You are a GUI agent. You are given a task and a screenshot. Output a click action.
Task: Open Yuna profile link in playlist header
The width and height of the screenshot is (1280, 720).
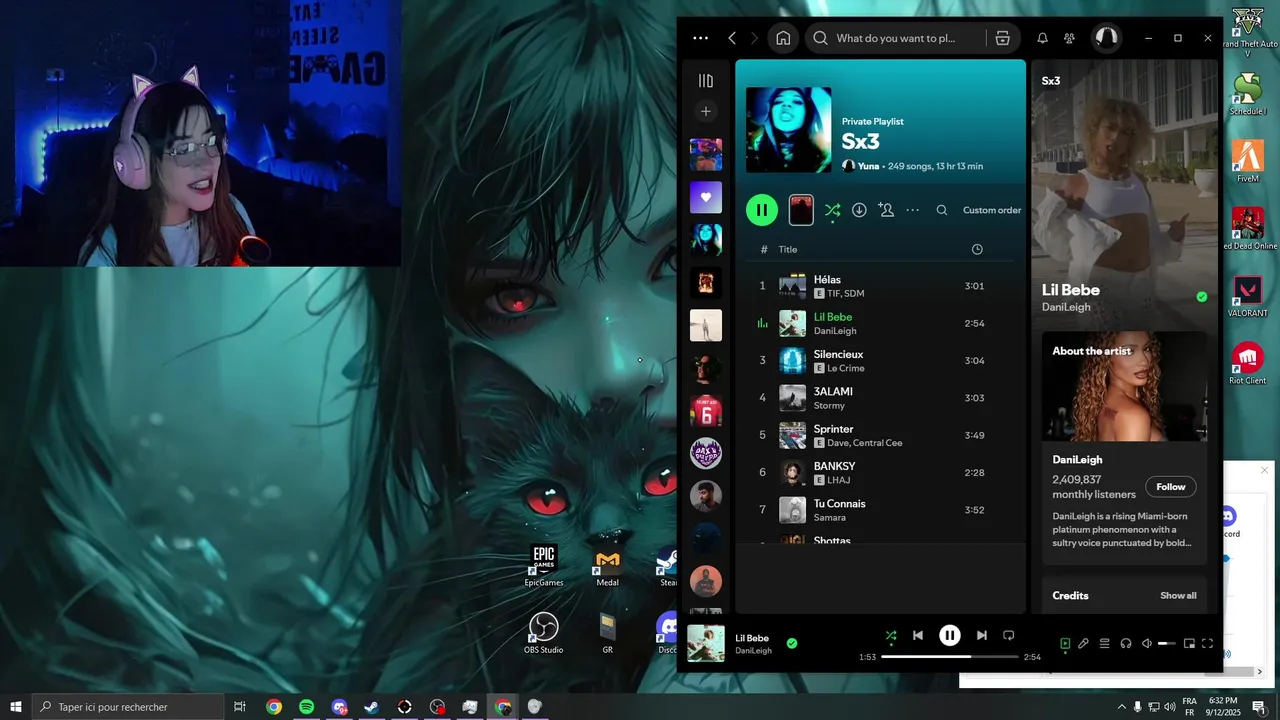[x=868, y=166]
